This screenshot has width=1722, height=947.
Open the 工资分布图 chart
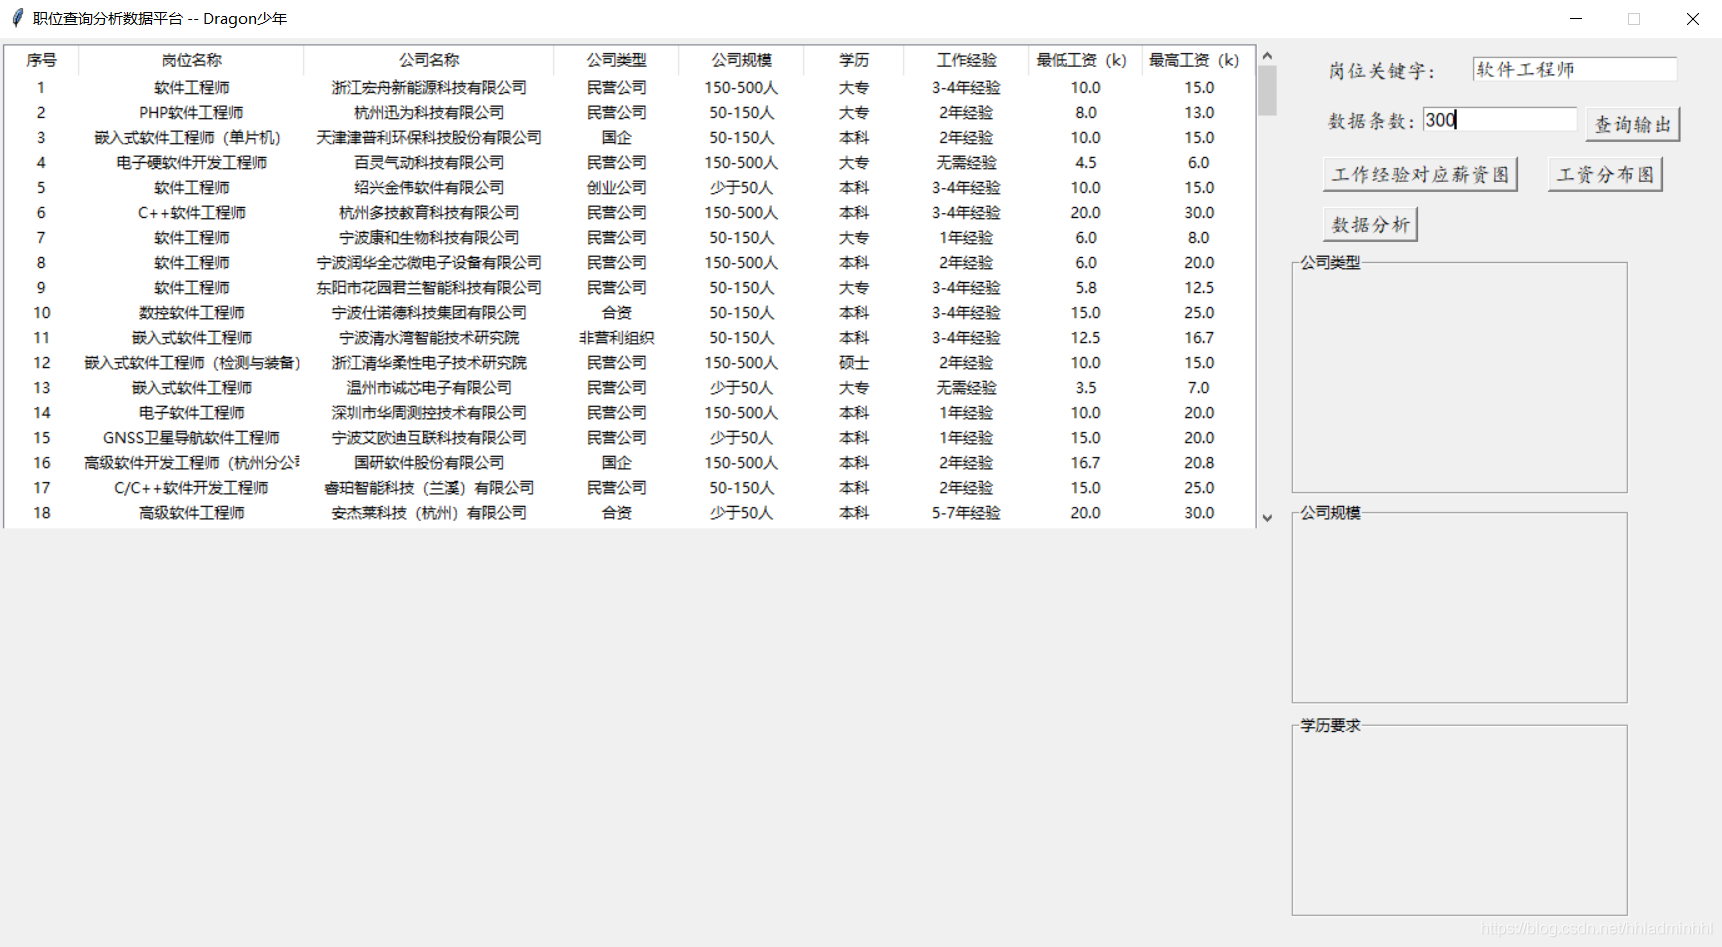[x=1604, y=174]
